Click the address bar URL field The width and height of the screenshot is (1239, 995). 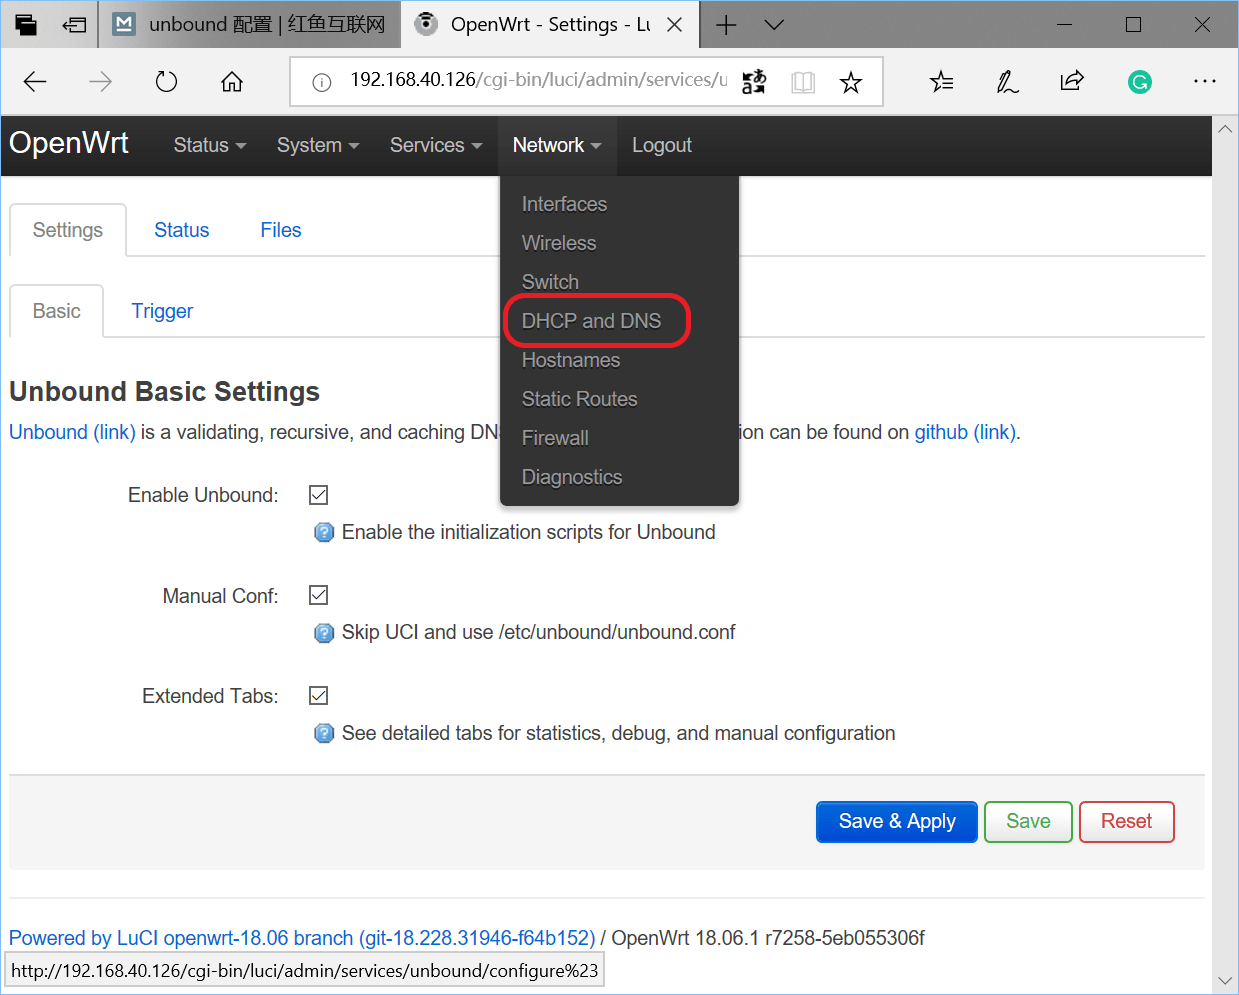[538, 80]
